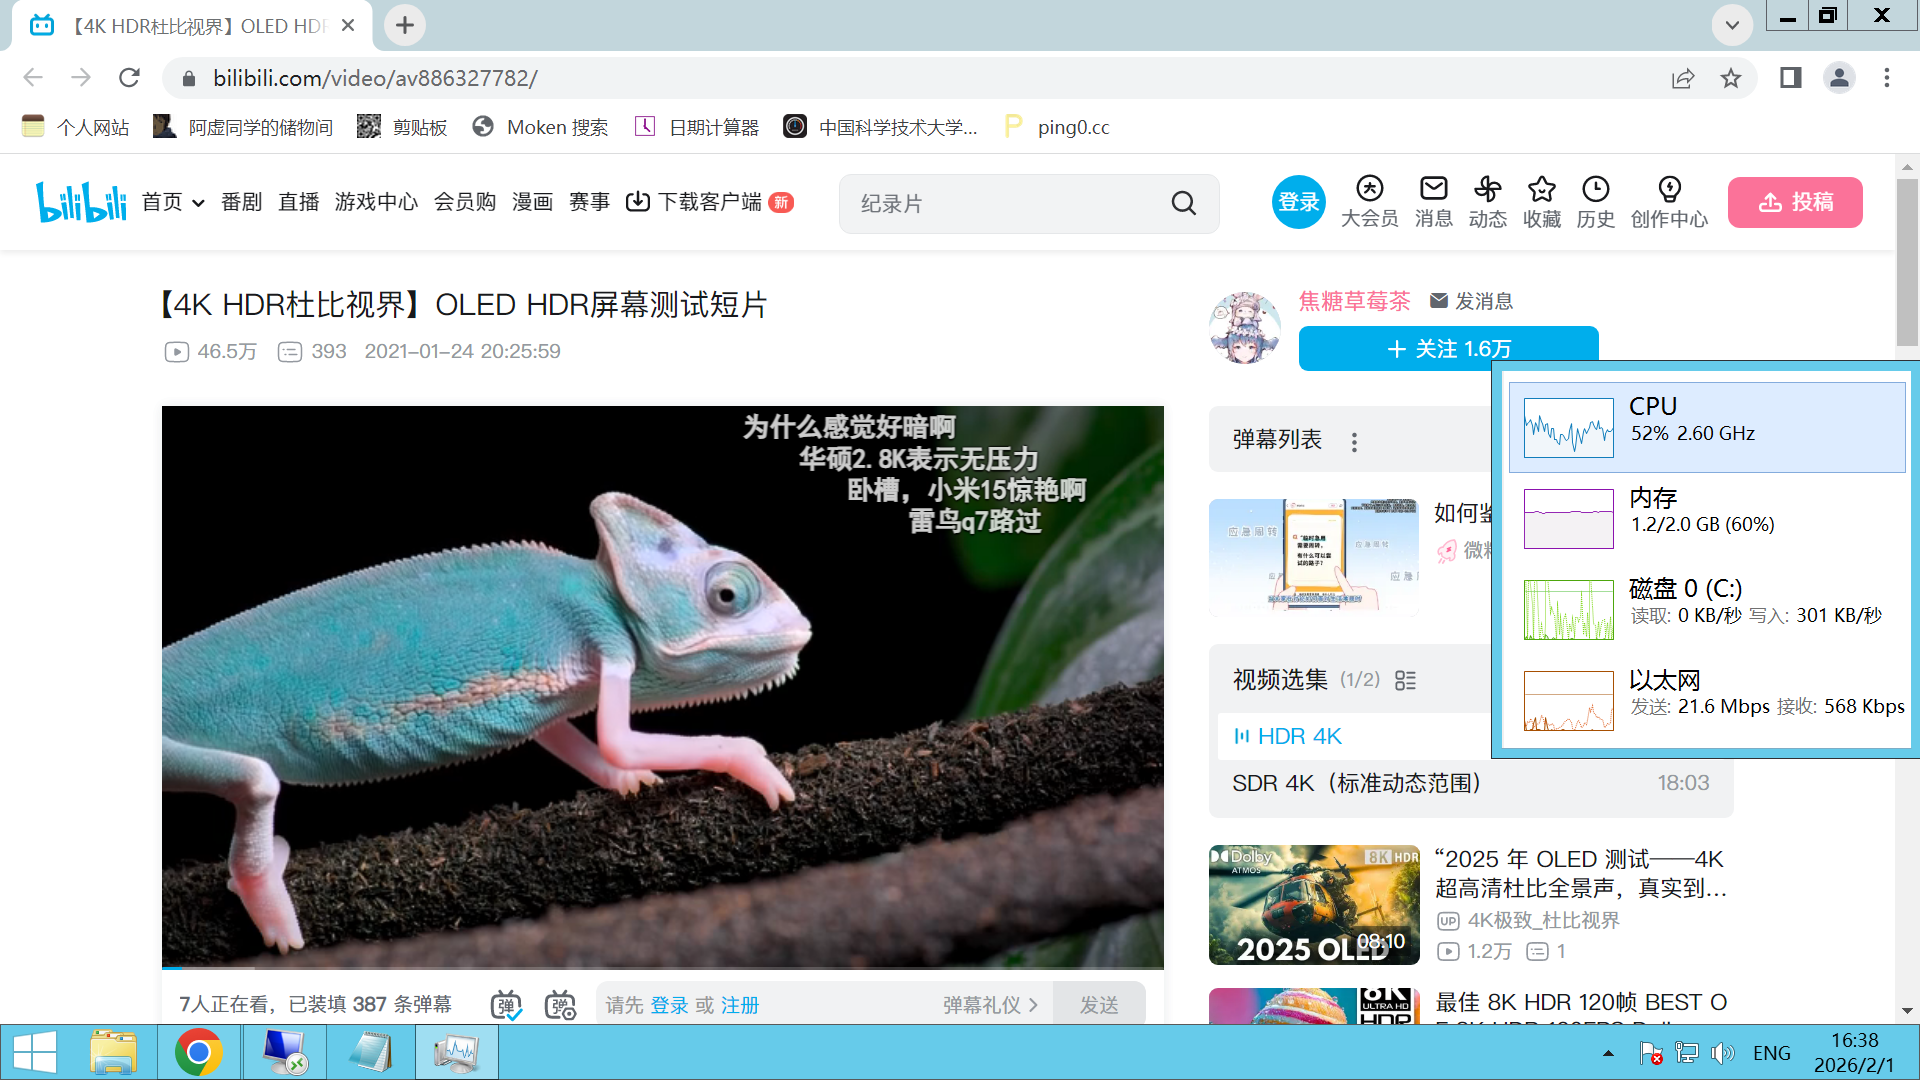Toggle danmaku display off with the 弹 icon
The height and width of the screenshot is (1080, 1920).
pyautogui.click(x=506, y=1004)
